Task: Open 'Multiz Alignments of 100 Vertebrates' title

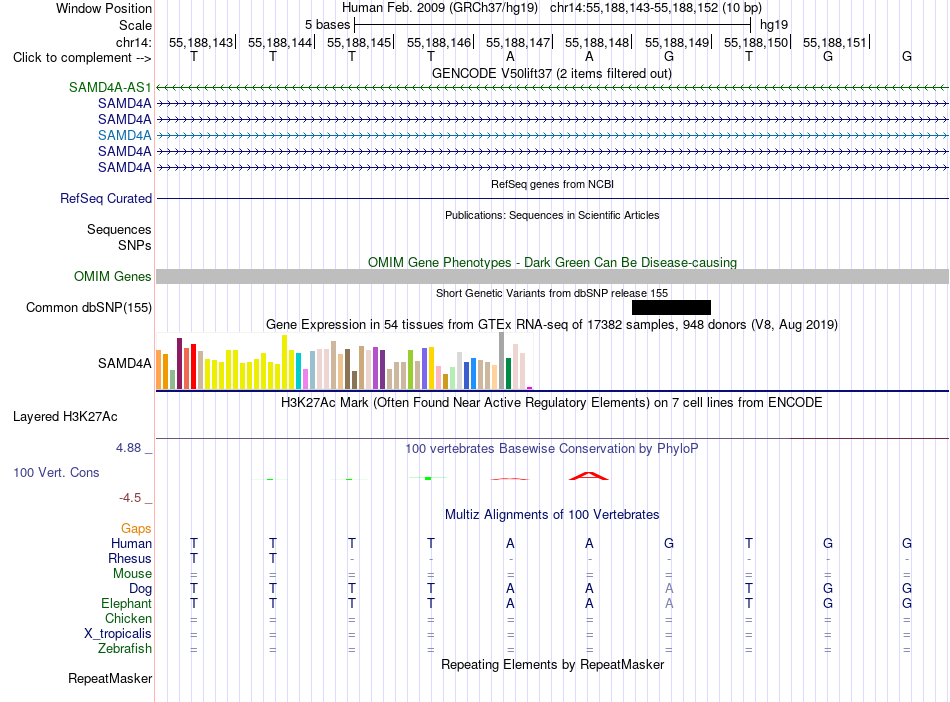Action: click(x=552, y=515)
